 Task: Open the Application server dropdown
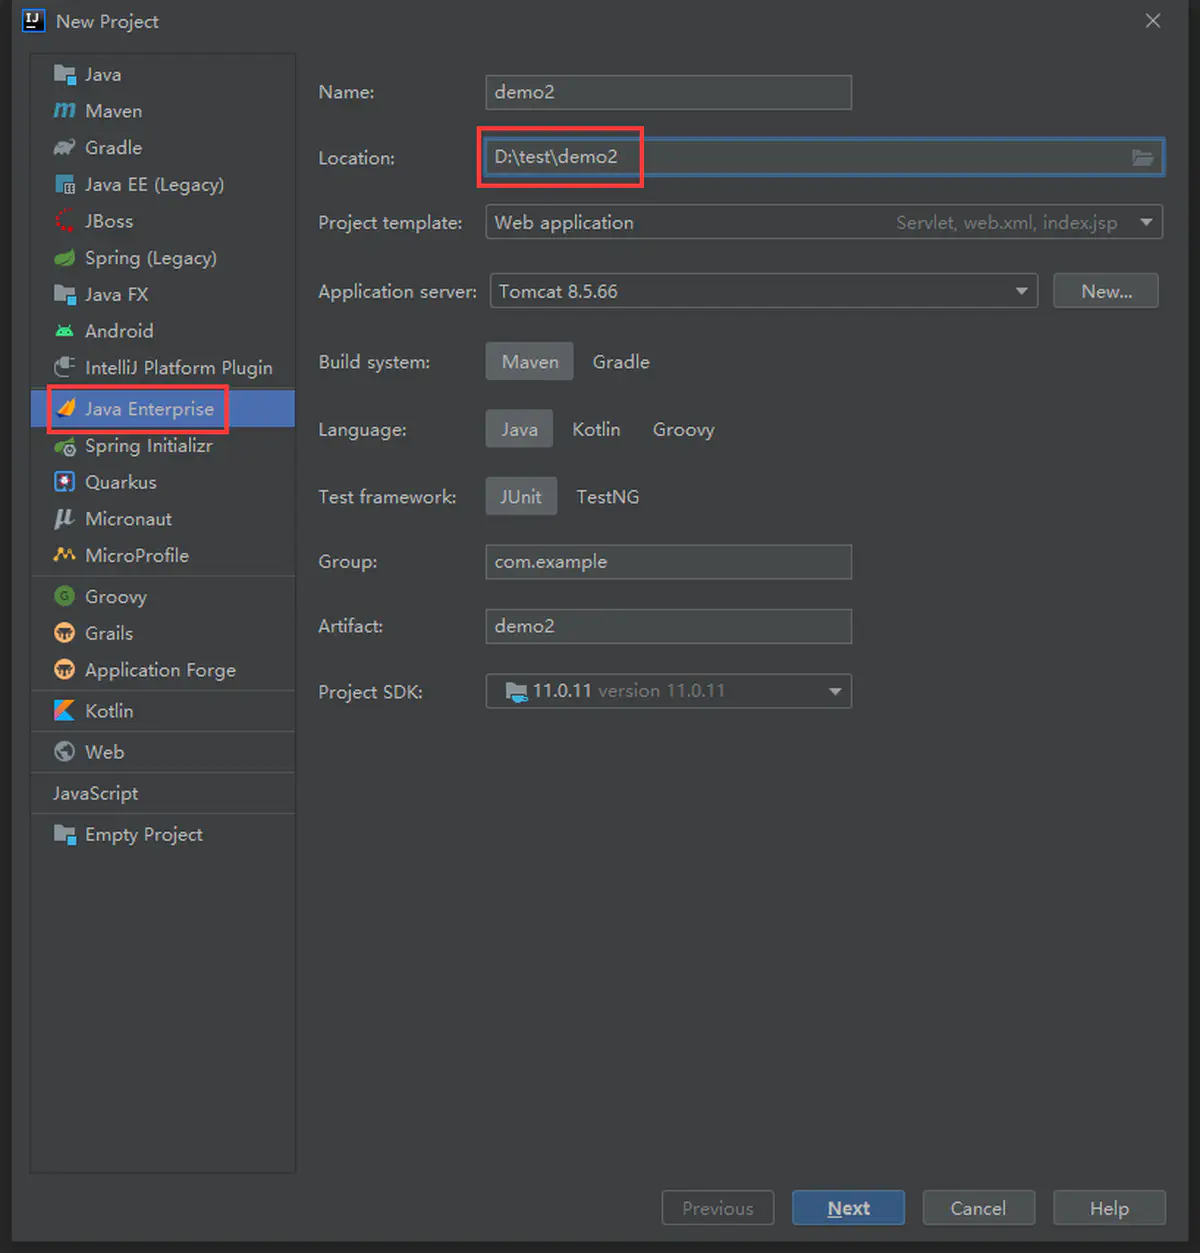coord(764,291)
